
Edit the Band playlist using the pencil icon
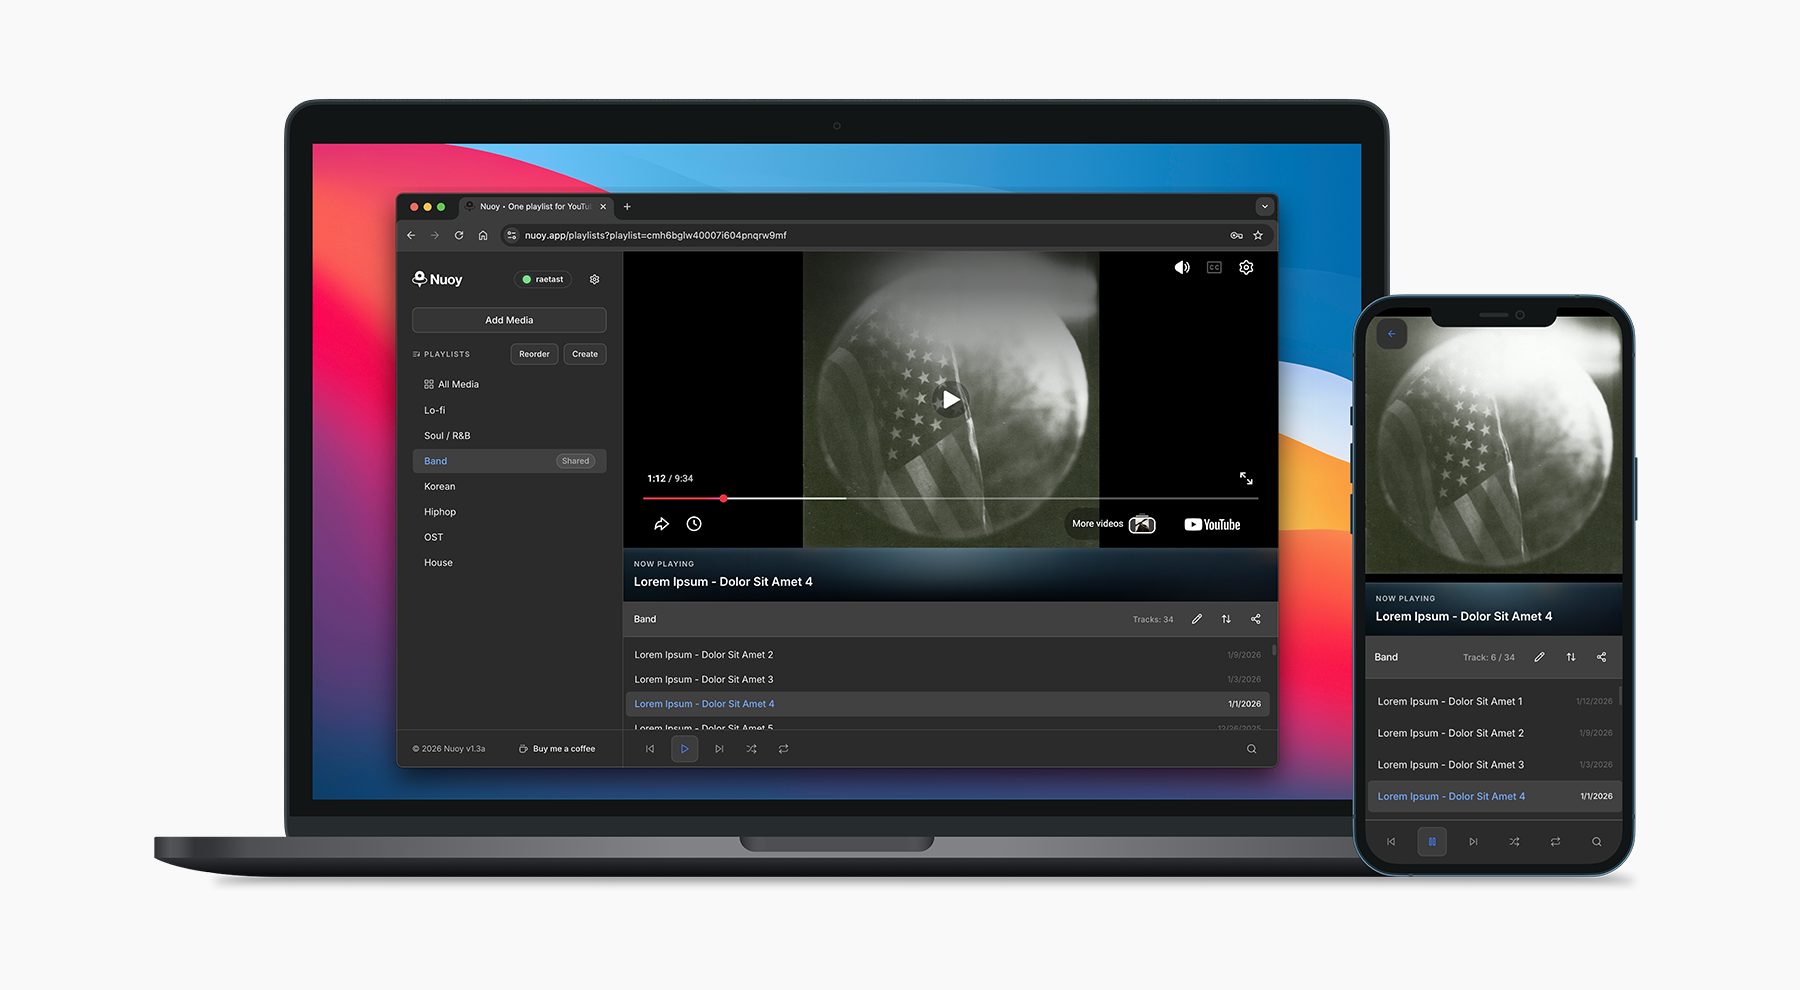point(1197,619)
